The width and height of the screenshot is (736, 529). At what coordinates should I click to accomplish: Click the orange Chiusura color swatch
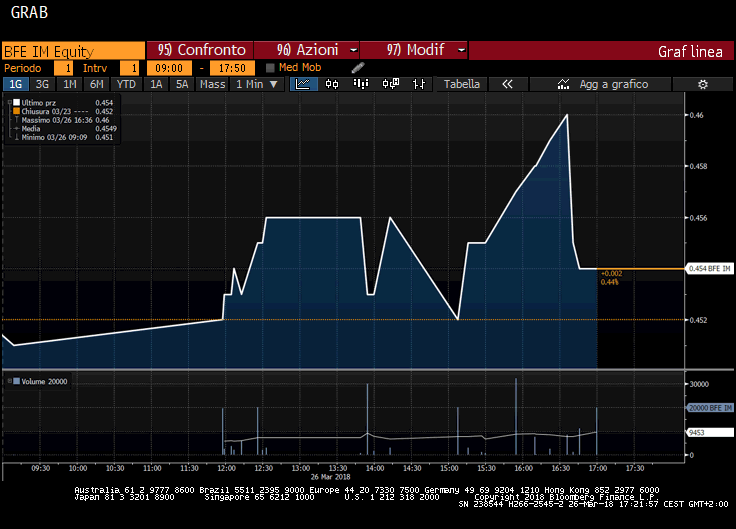15,111
